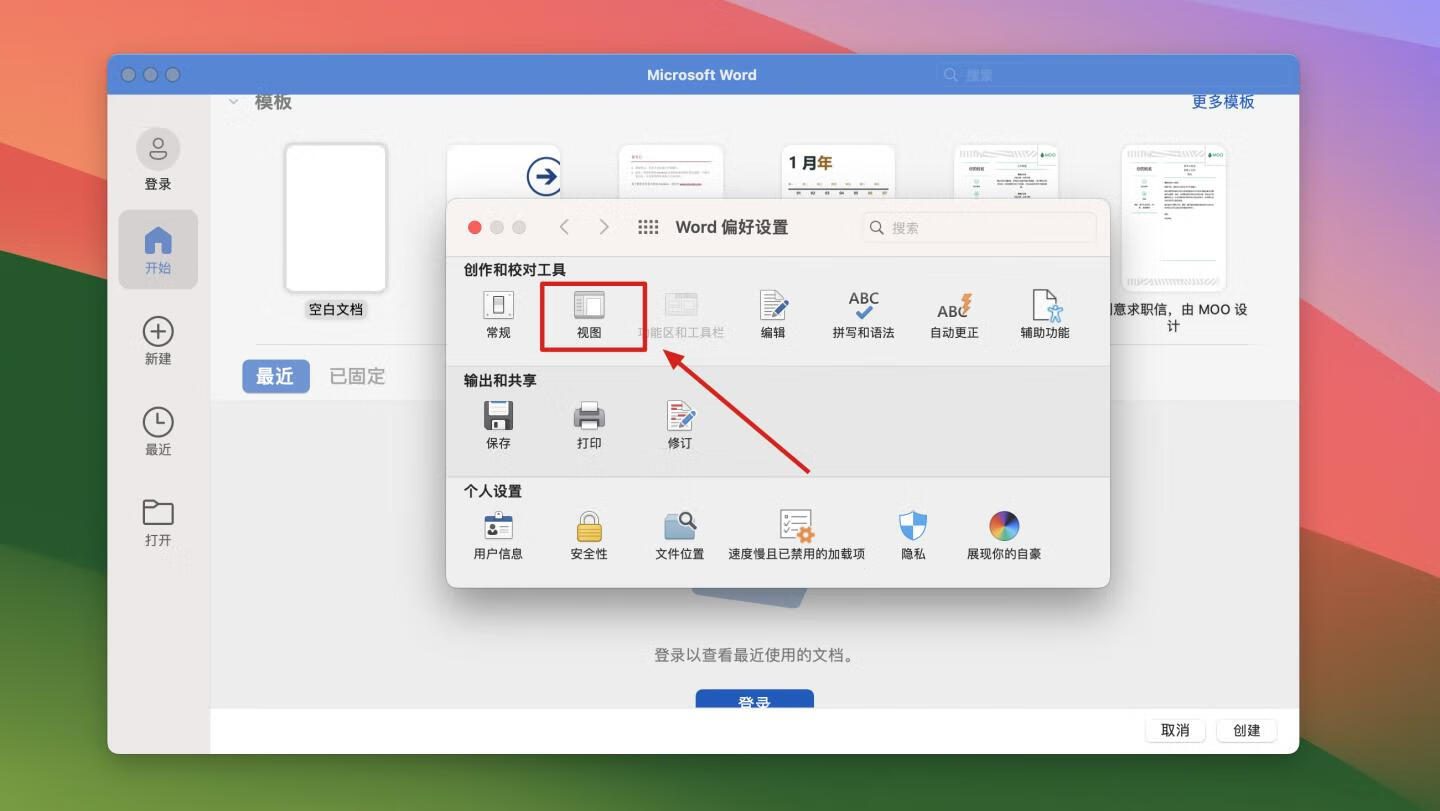Viewport: 1440px width, 811px height.
Task: Open the 隐私 (Privacy) shield icon
Action: coord(913,527)
